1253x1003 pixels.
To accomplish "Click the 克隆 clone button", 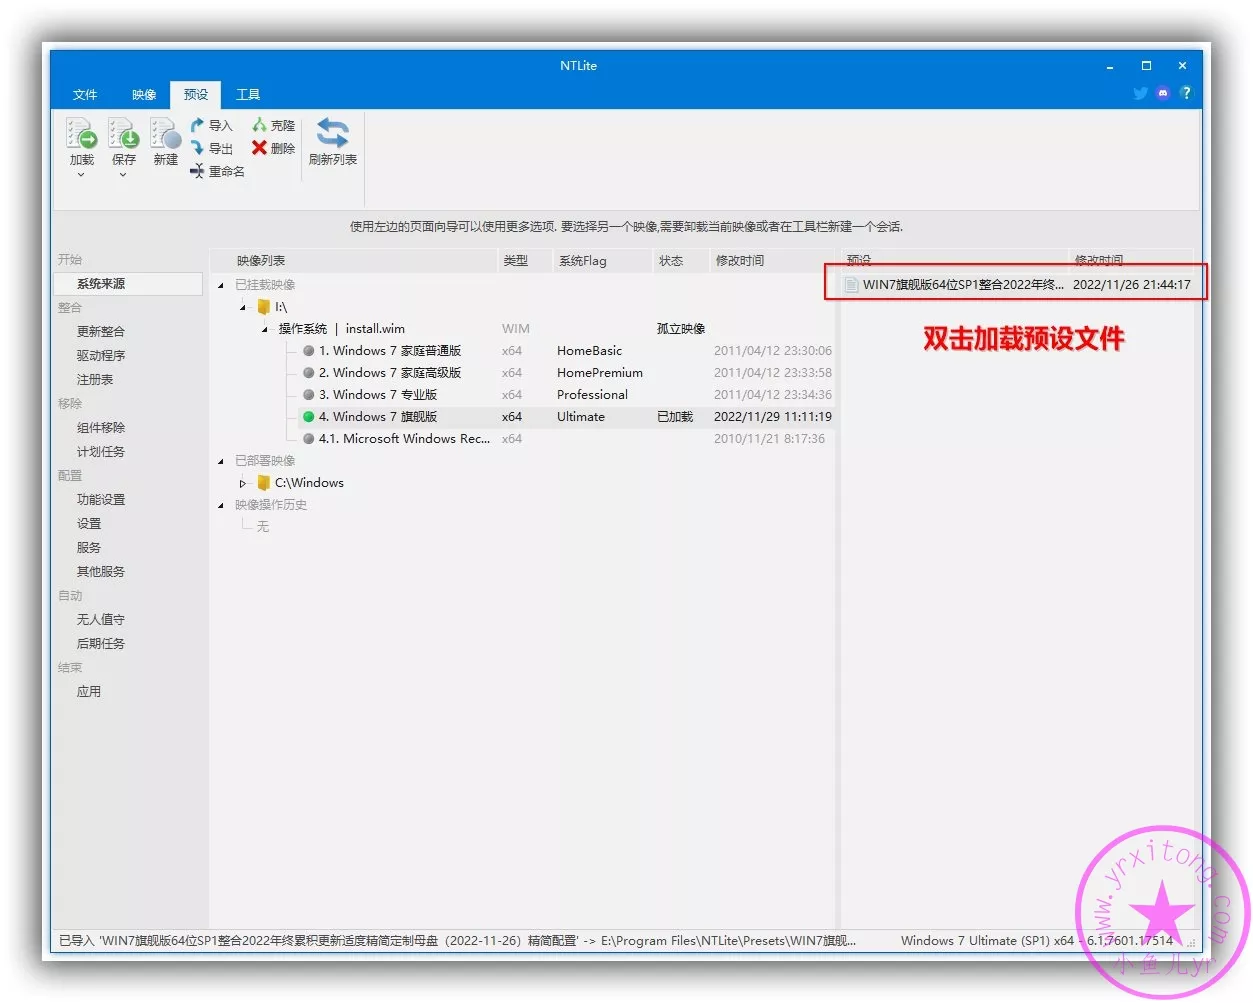I will [x=273, y=125].
